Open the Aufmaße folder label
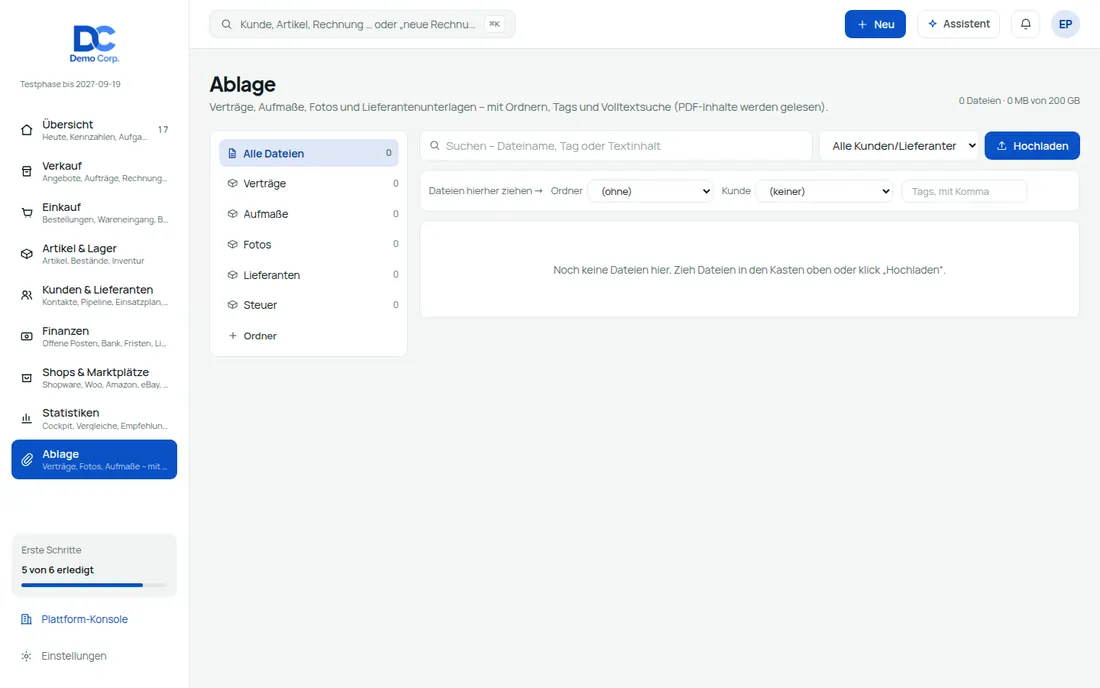The height and width of the screenshot is (688, 1100). [x=265, y=214]
